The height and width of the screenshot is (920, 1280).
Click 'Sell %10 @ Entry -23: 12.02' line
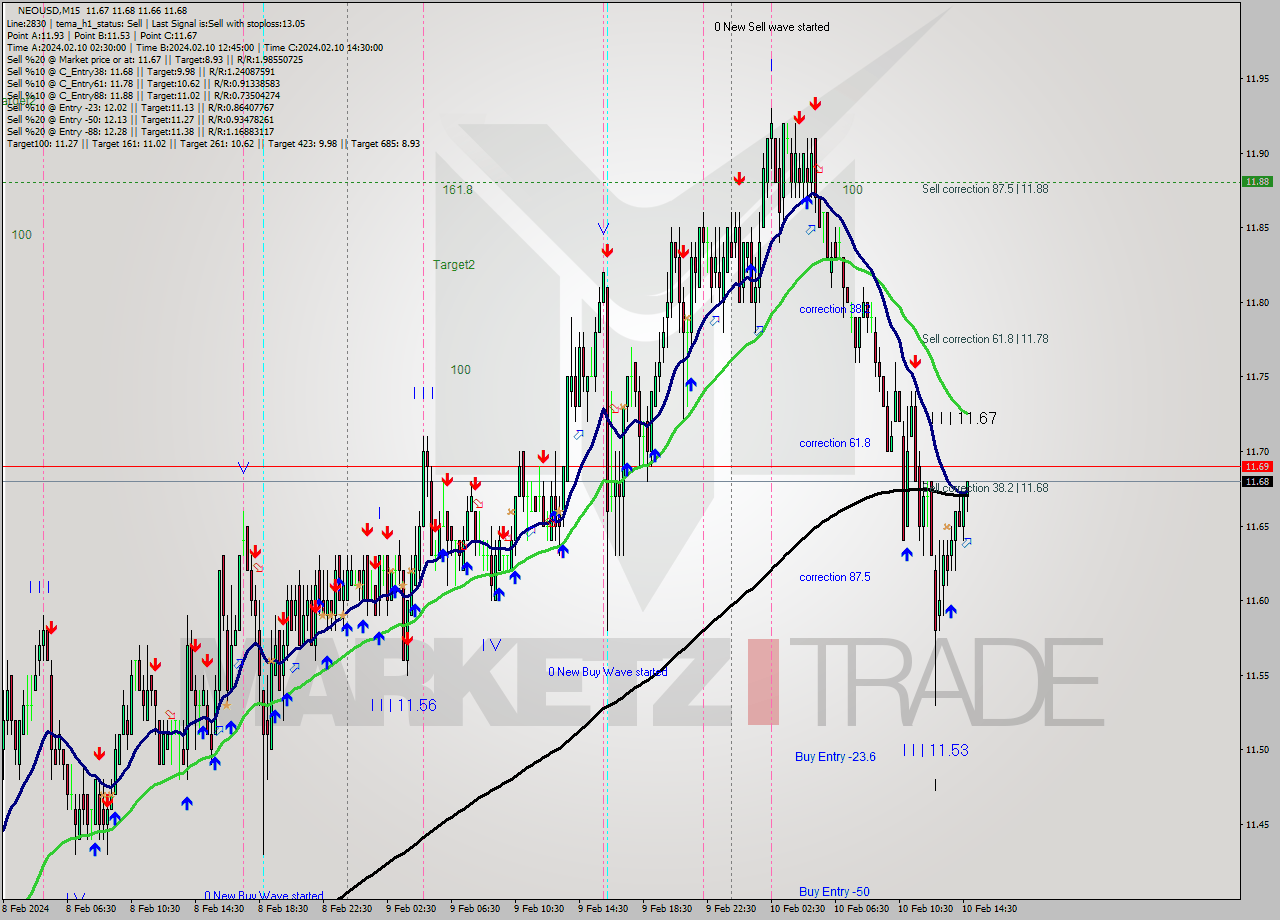[x=143, y=107]
